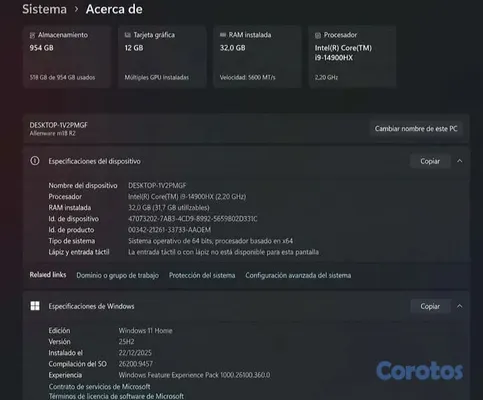
Task: Click the memory icon beside RAM instalada
Action: point(223,35)
